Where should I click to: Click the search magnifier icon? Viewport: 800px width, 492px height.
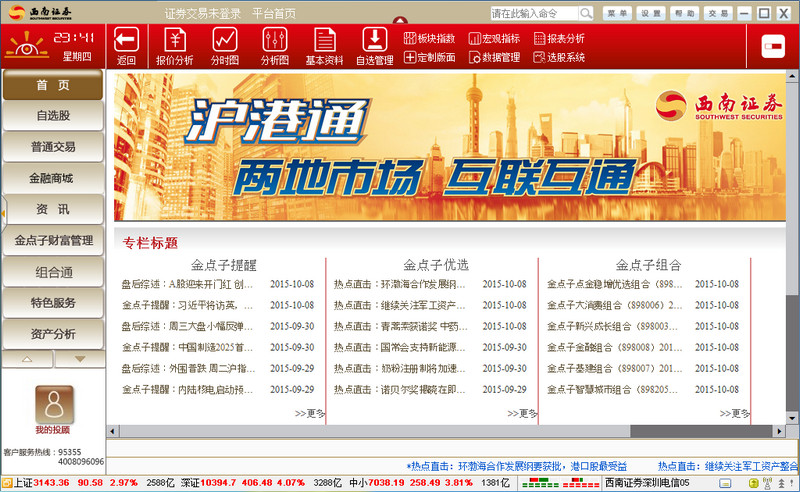click(x=586, y=13)
